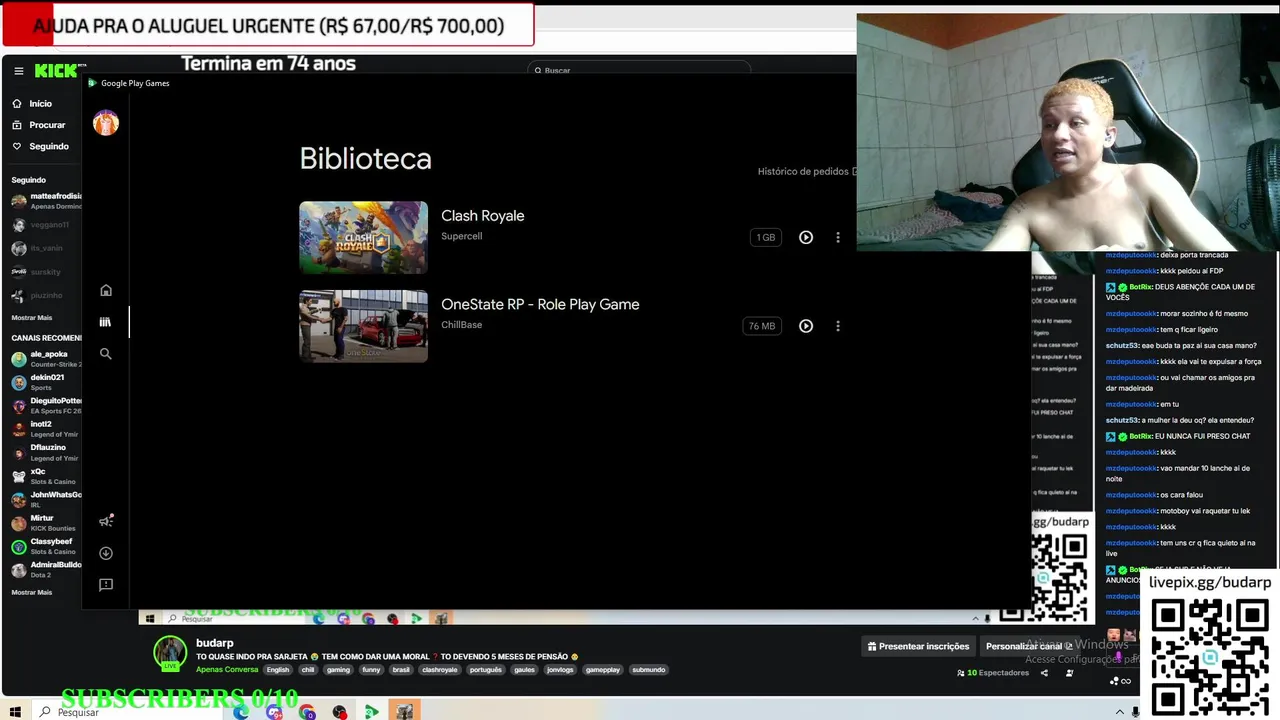Open more options for Clash Royale

tap(838, 237)
